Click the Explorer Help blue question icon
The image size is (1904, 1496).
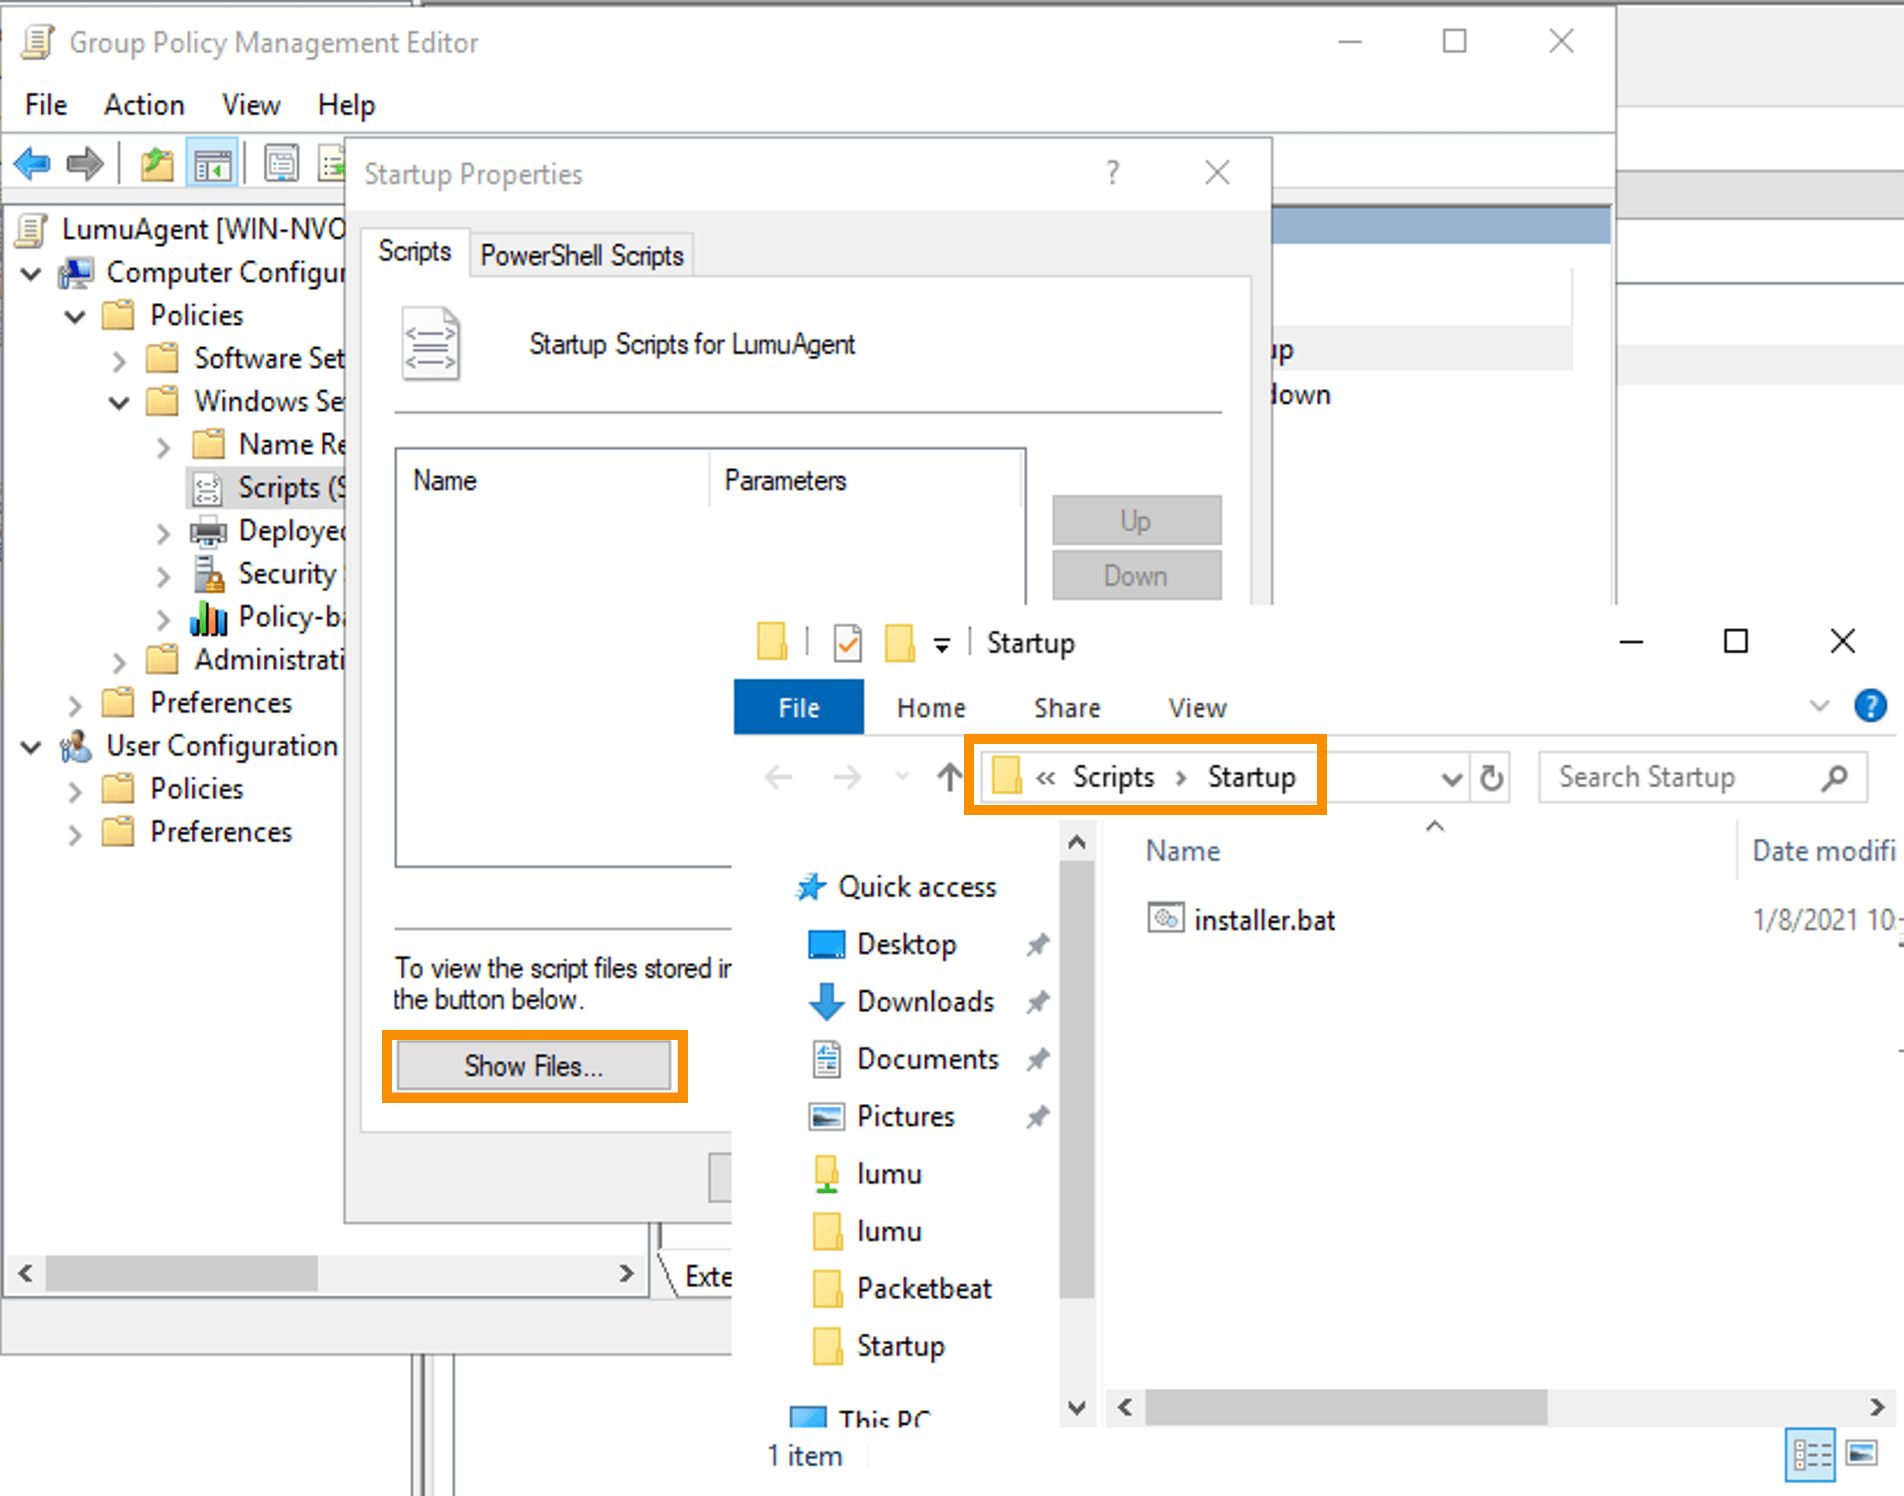pos(1870,706)
